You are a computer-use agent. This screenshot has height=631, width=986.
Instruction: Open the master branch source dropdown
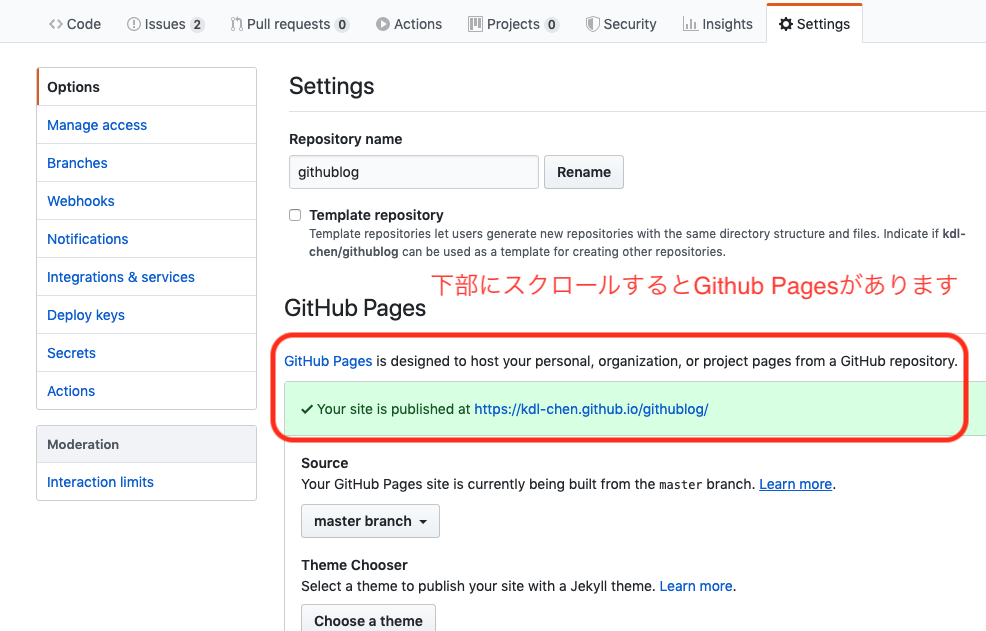[x=370, y=521]
